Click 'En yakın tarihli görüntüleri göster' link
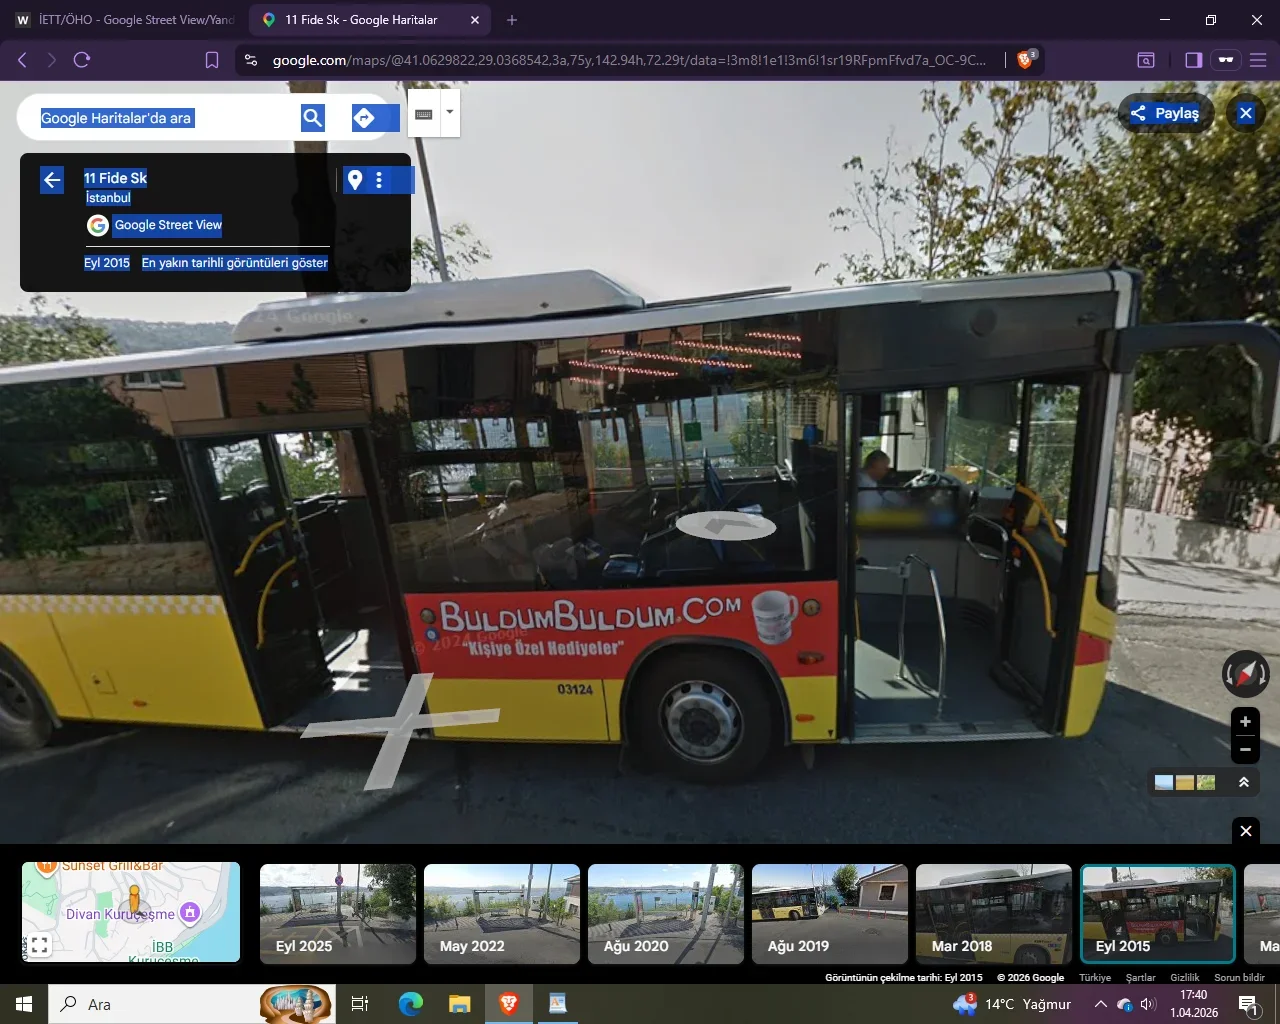The height and width of the screenshot is (1024, 1280). pos(235,263)
